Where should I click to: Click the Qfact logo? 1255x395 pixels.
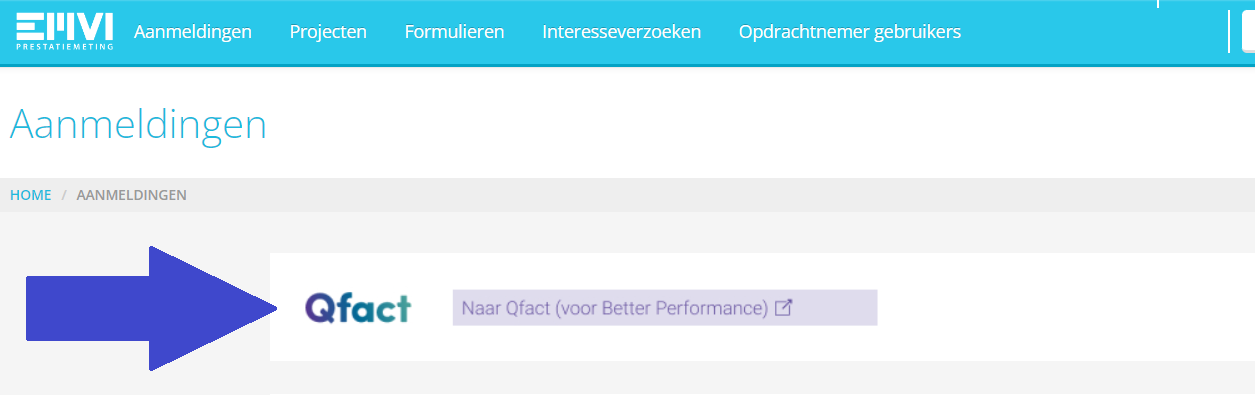[x=358, y=308]
